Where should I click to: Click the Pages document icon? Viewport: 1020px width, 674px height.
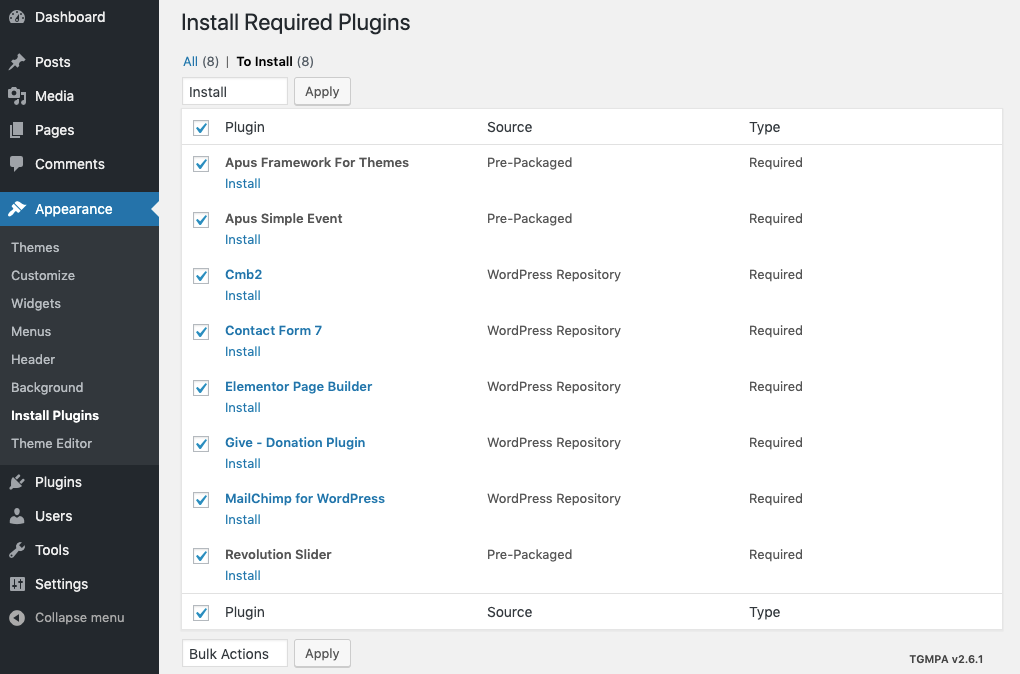(x=18, y=130)
